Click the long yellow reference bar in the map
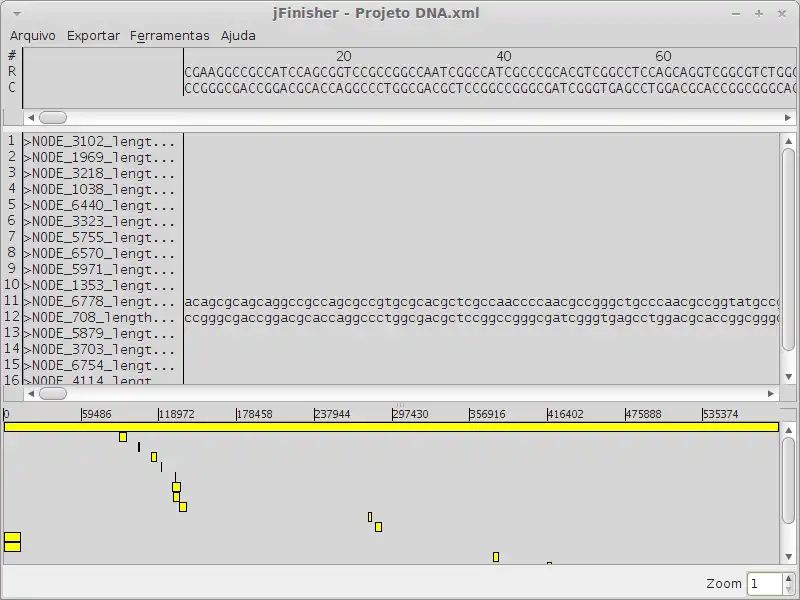The height and width of the screenshot is (600, 800). pos(391,427)
